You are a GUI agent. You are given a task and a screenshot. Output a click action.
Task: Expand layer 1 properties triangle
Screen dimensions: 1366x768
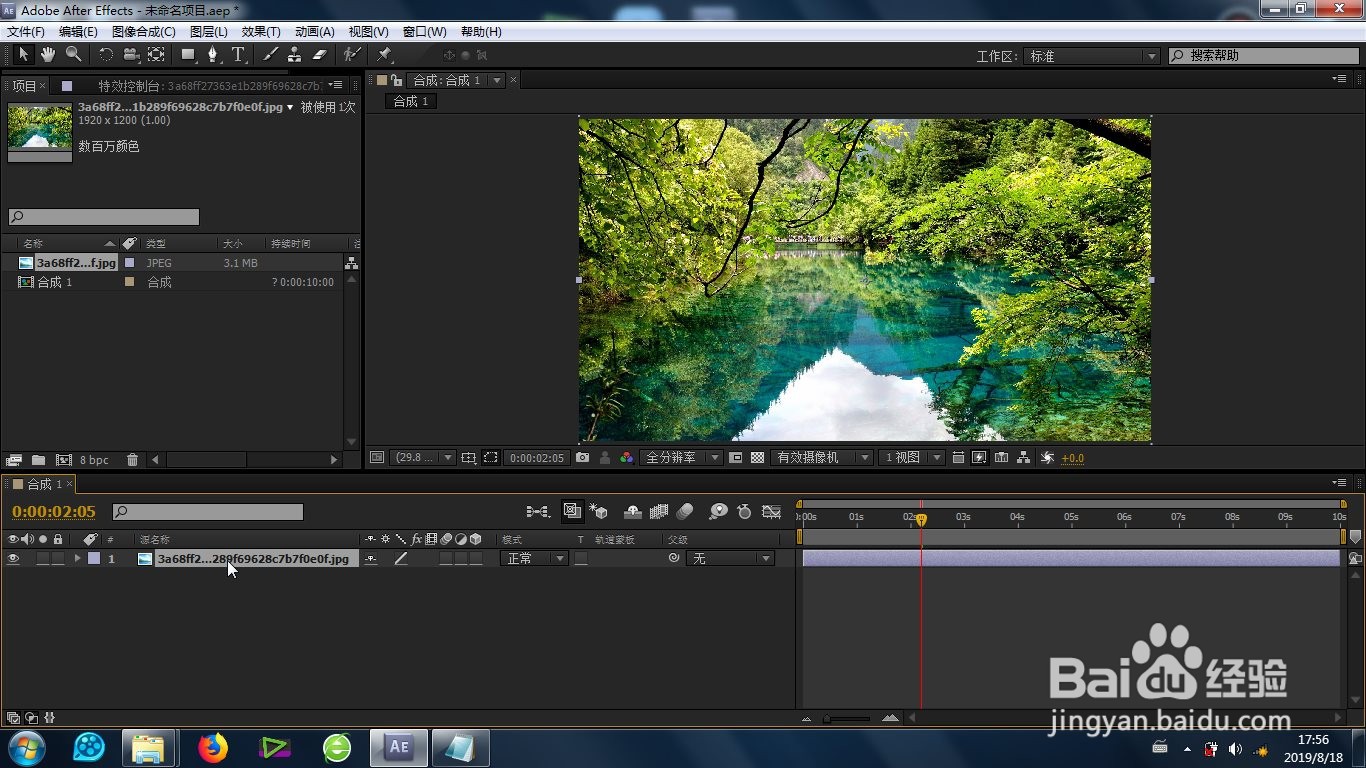click(x=77, y=559)
